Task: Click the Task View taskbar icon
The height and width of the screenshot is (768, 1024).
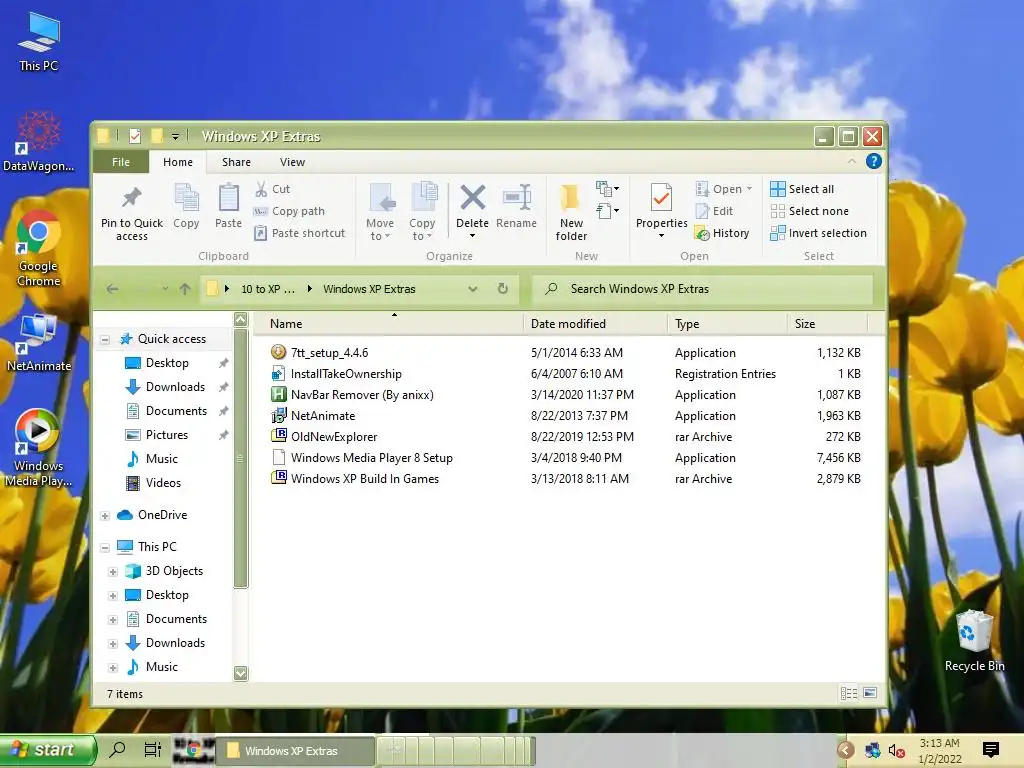Action: 152,750
